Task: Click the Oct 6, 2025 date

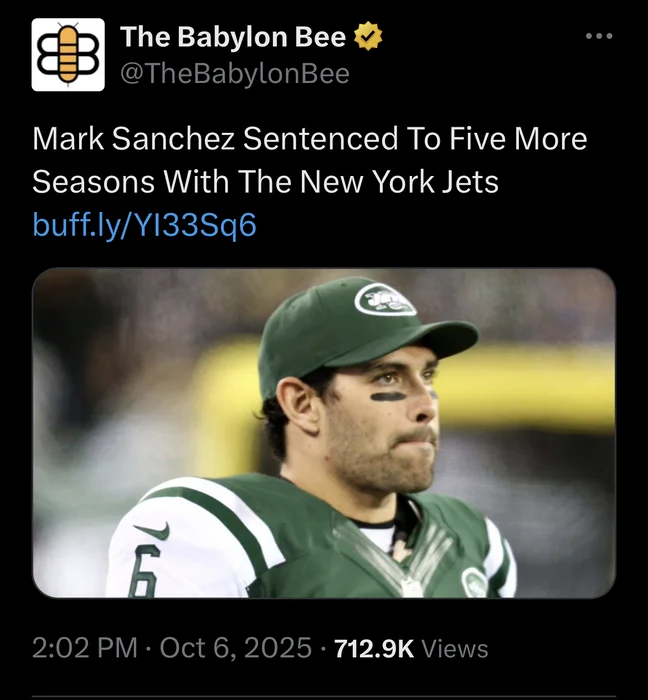Action: pyautogui.click(x=235, y=648)
